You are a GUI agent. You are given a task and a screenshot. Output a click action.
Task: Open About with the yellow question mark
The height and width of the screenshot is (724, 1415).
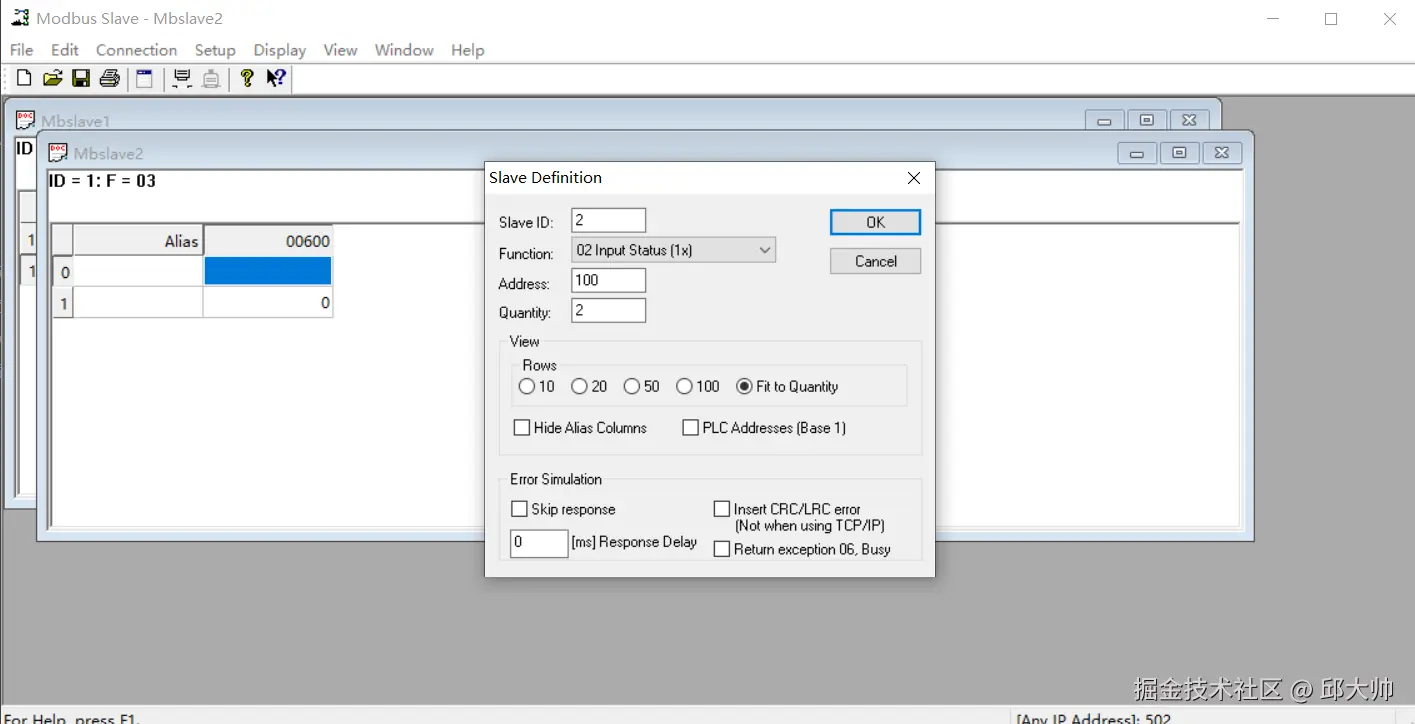click(247, 78)
